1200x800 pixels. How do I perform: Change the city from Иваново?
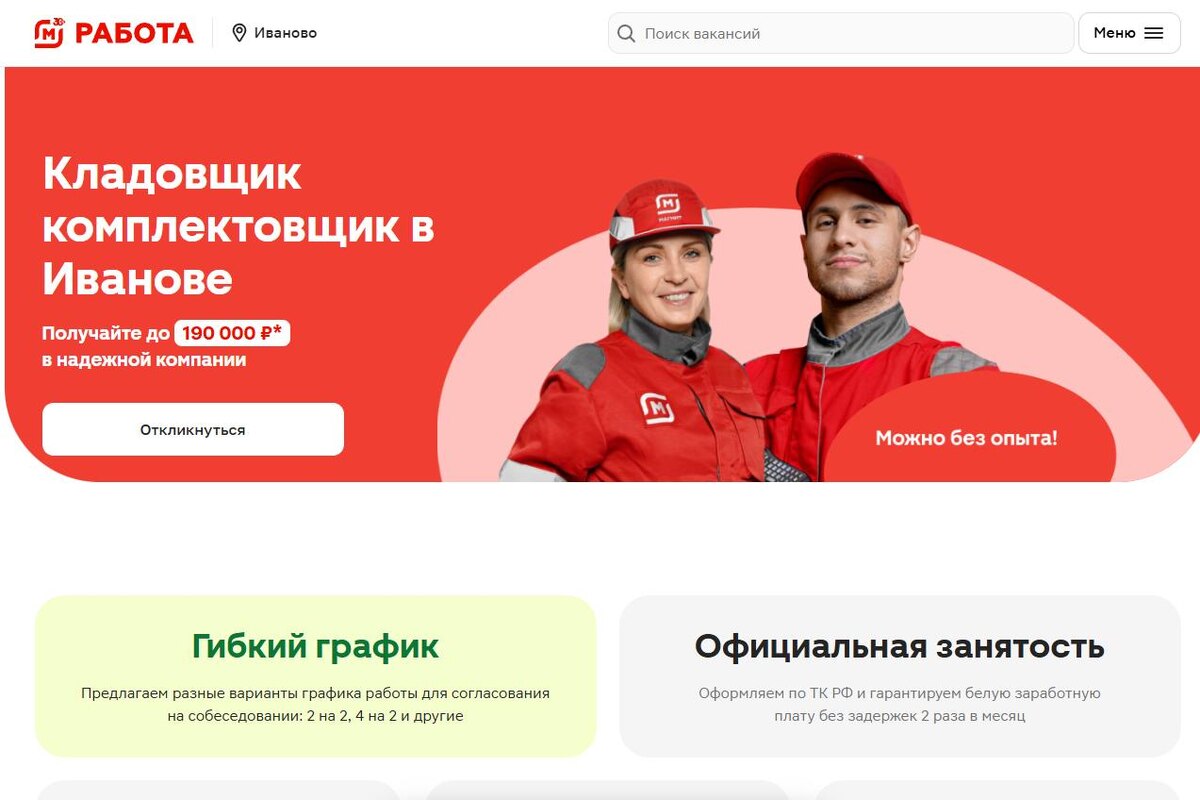[285, 33]
